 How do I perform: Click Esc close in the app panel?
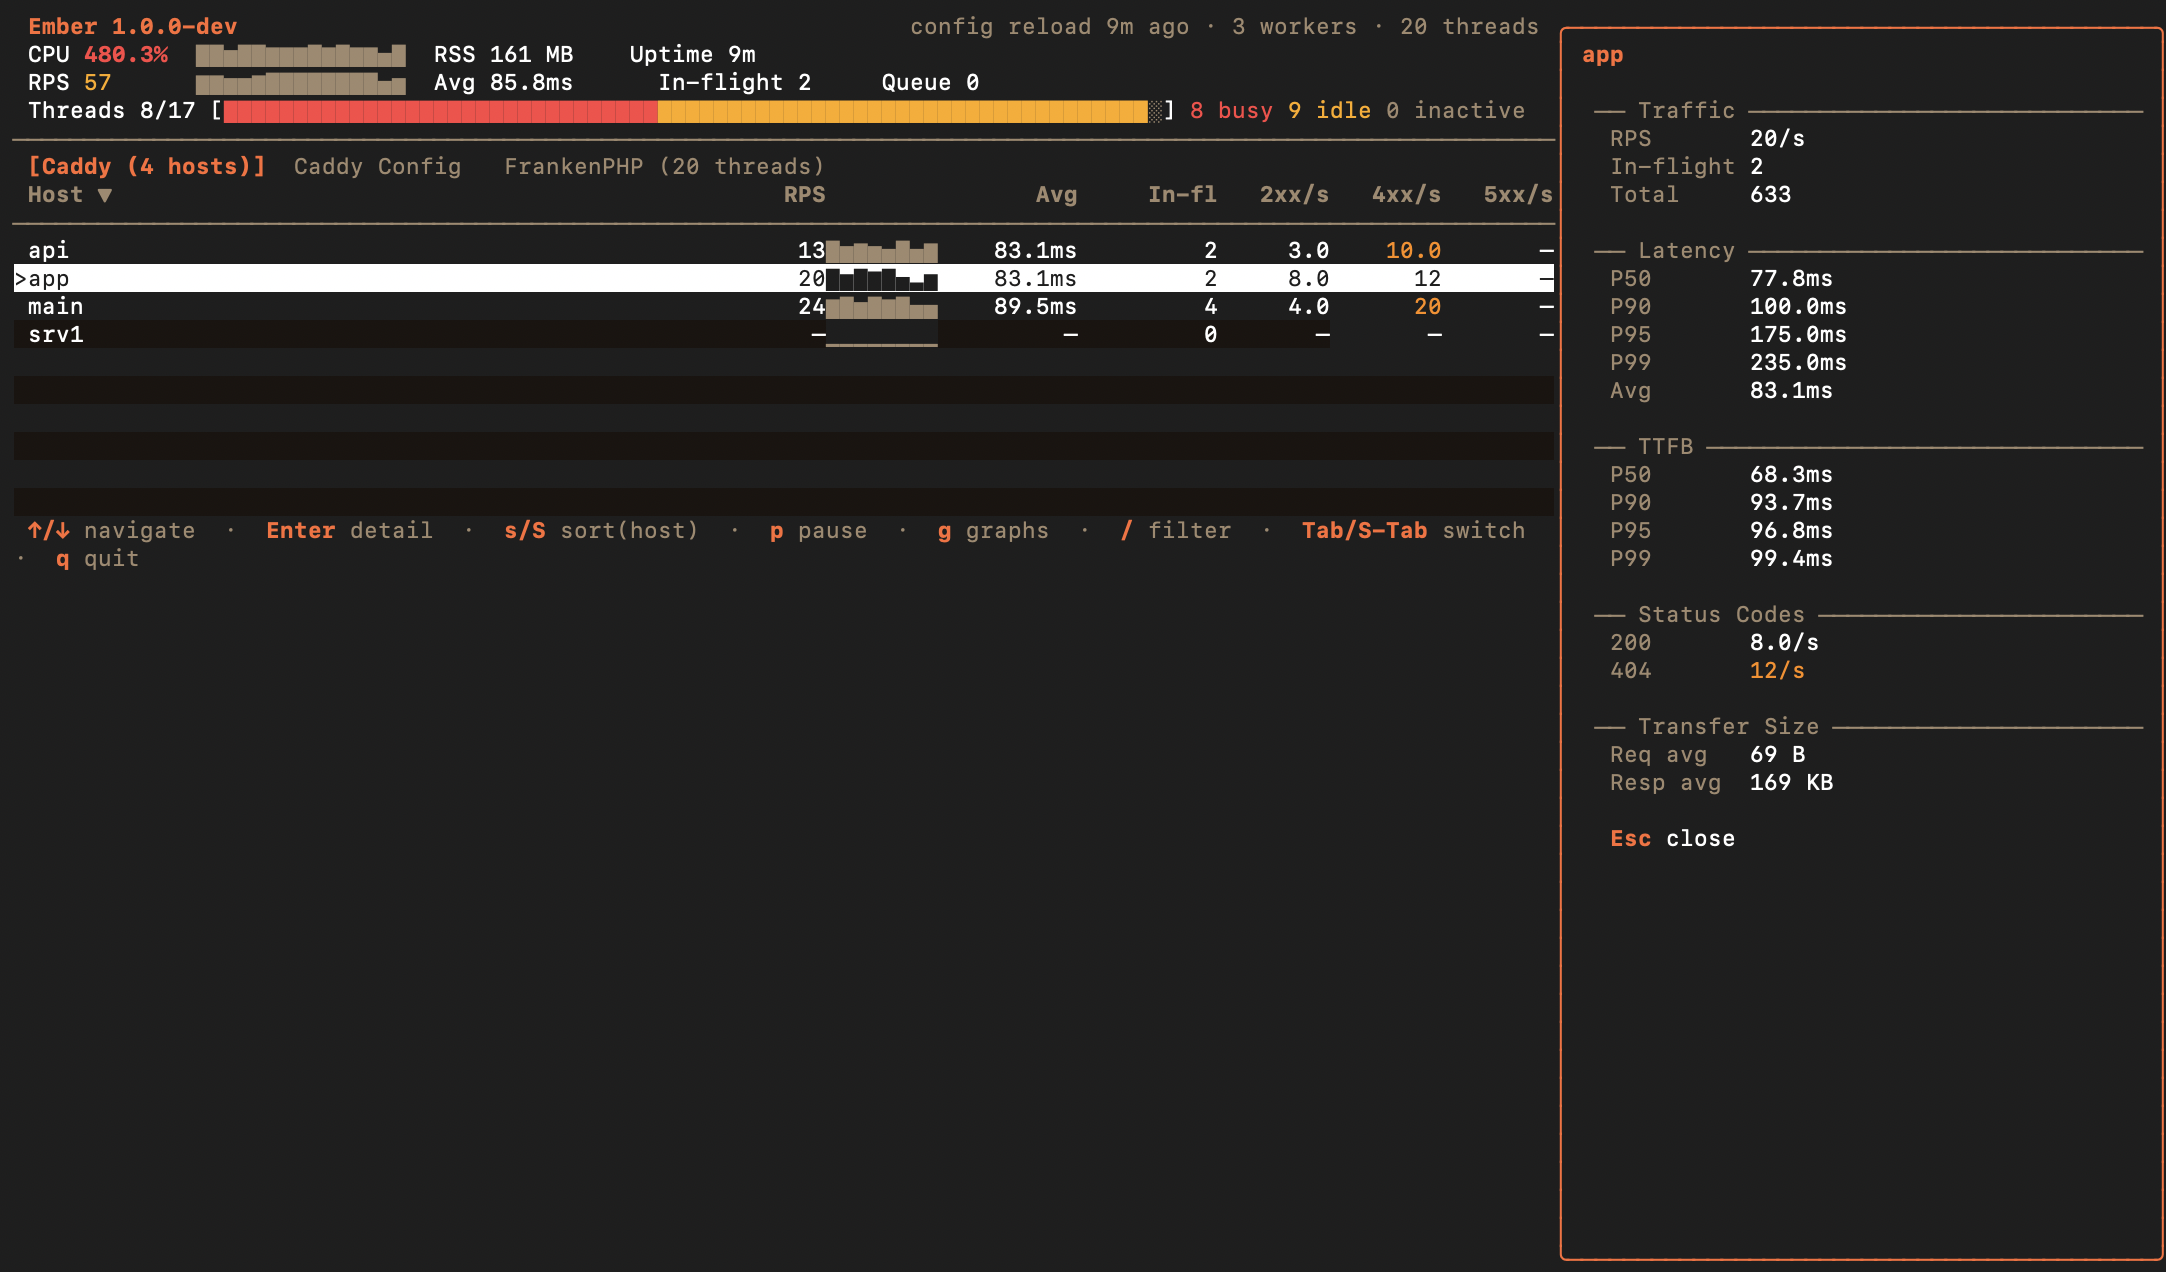click(1672, 839)
